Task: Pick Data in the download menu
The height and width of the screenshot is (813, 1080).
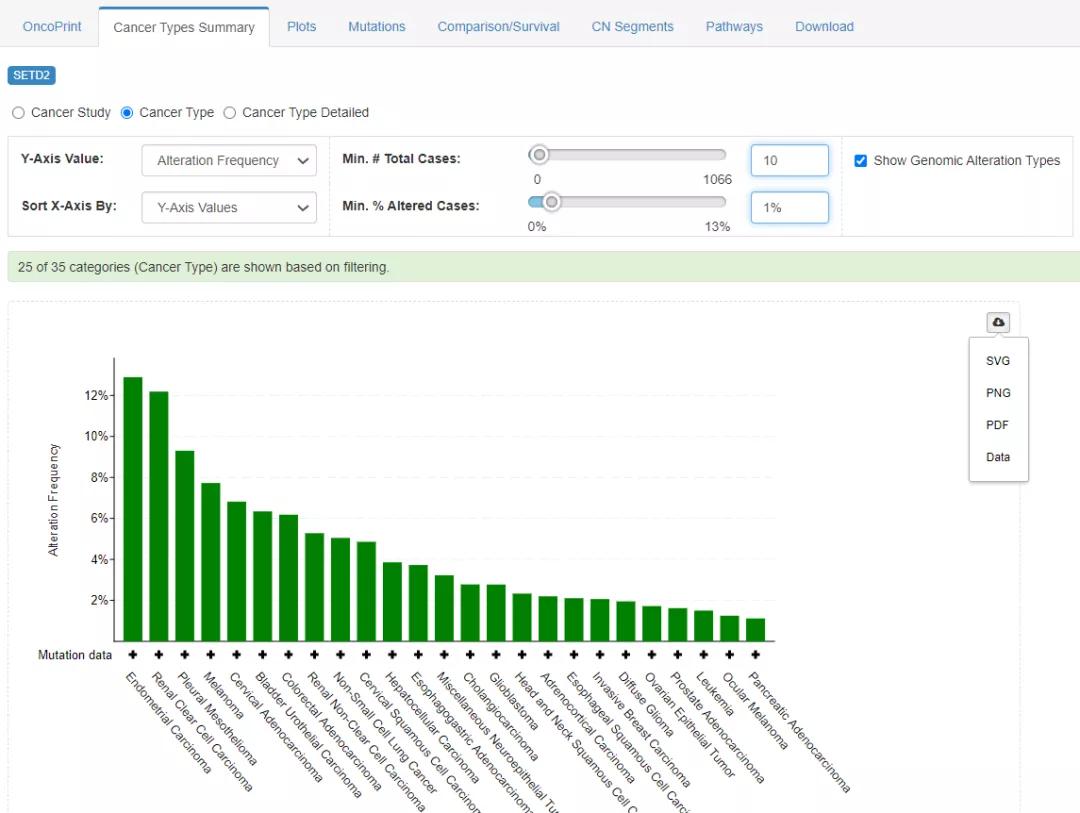Action: (x=998, y=457)
